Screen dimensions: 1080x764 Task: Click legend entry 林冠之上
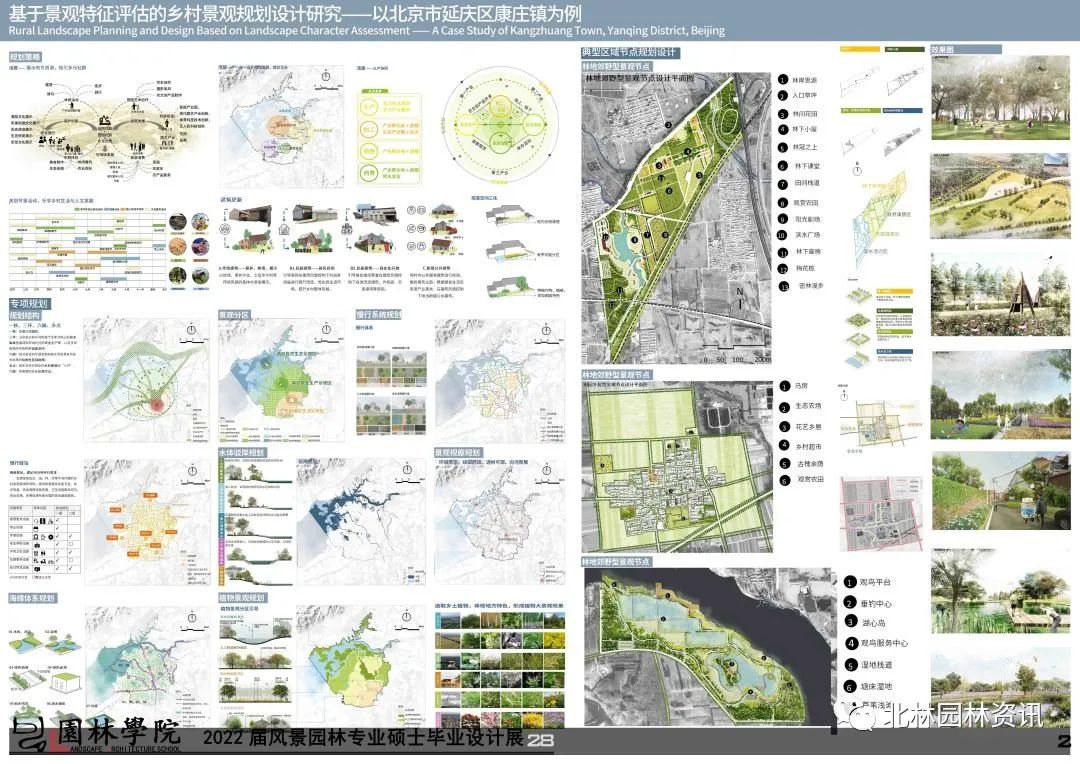[804, 147]
